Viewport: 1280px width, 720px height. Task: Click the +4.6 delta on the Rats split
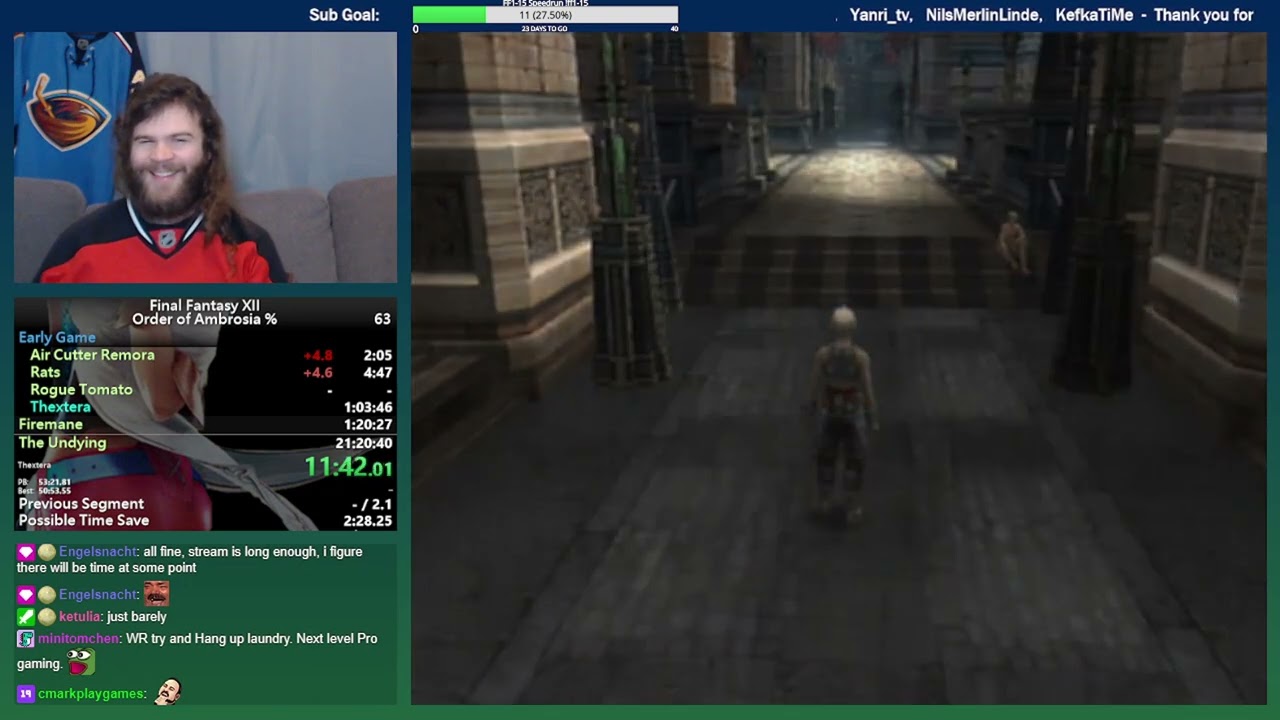(x=318, y=373)
